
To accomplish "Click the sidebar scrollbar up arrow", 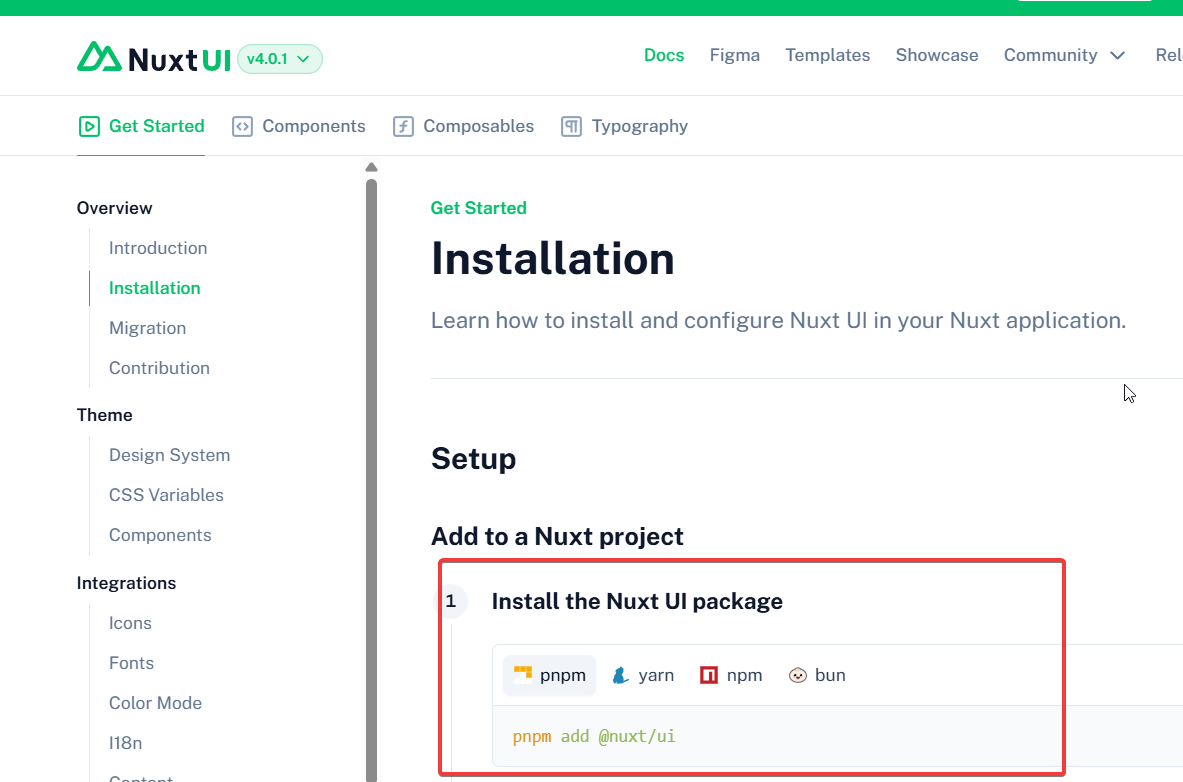I will 371,167.
